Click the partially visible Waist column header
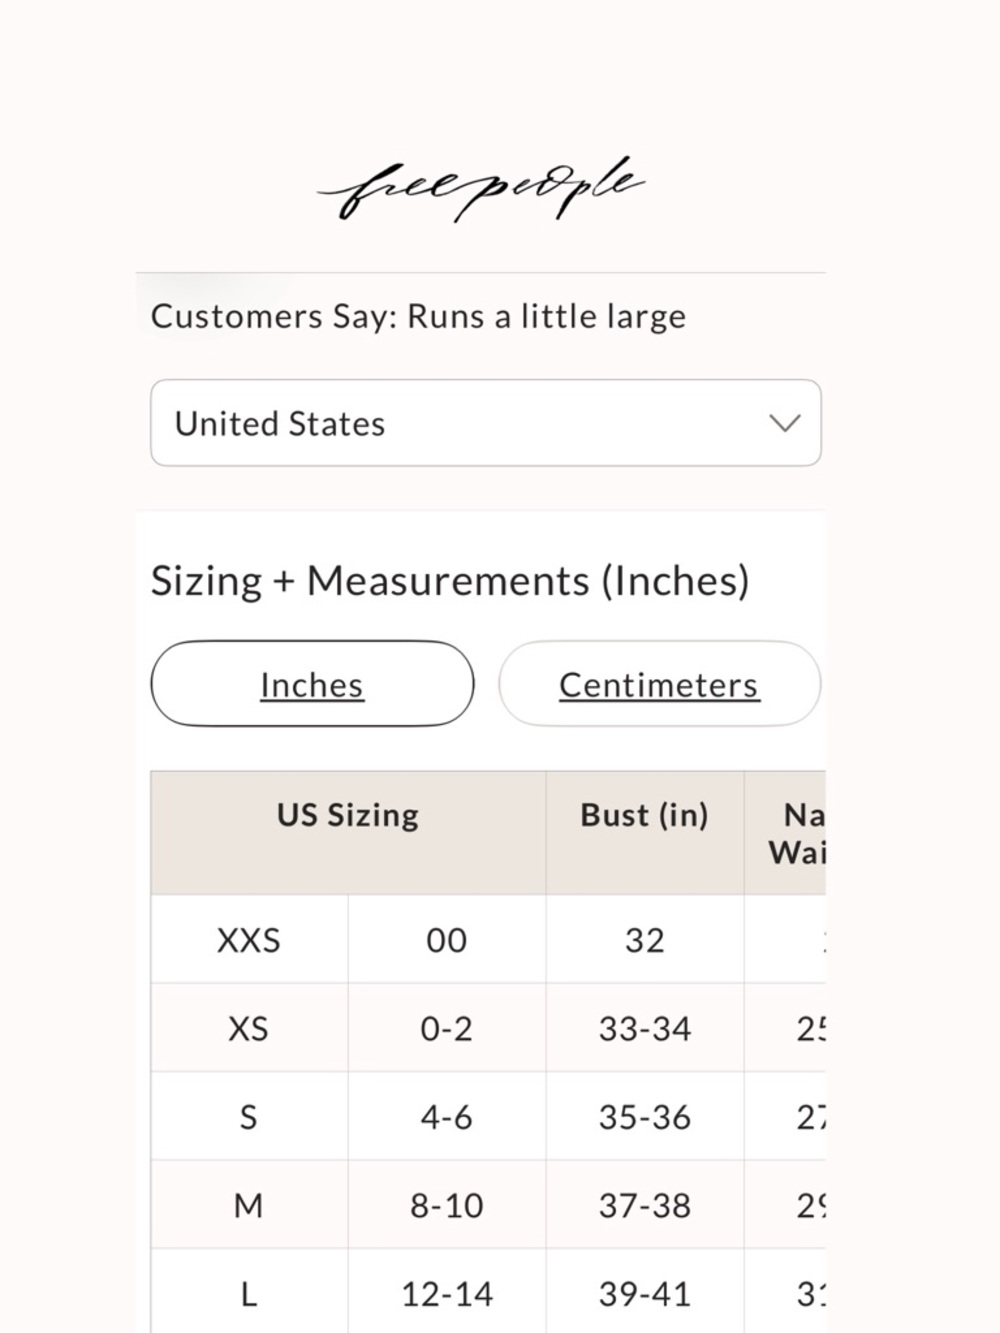The height and width of the screenshot is (1333, 1000). click(796, 833)
